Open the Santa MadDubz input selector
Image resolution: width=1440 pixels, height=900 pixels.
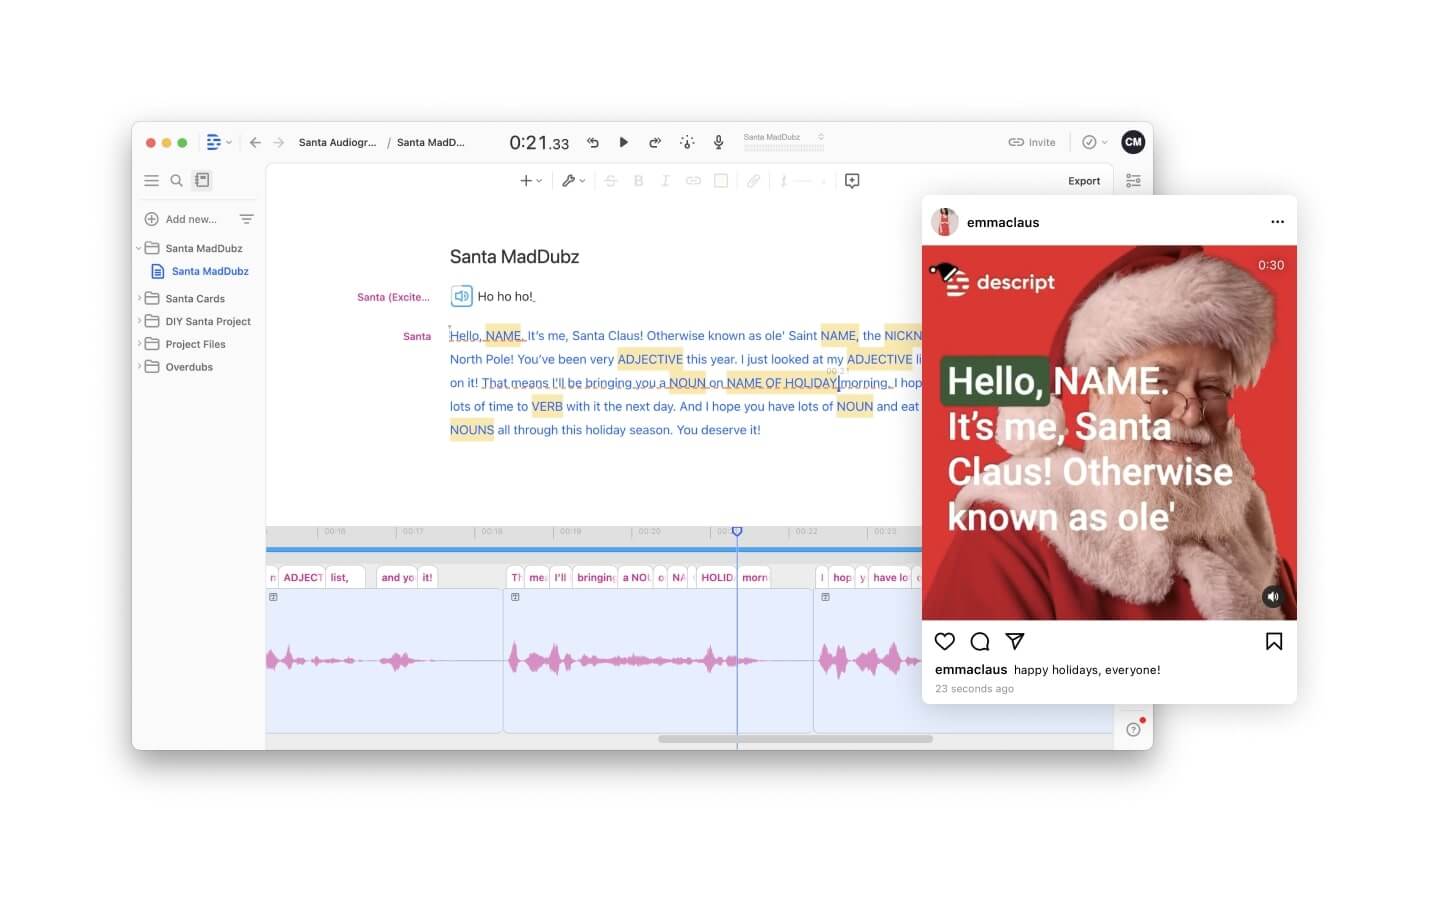[x=783, y=142]
